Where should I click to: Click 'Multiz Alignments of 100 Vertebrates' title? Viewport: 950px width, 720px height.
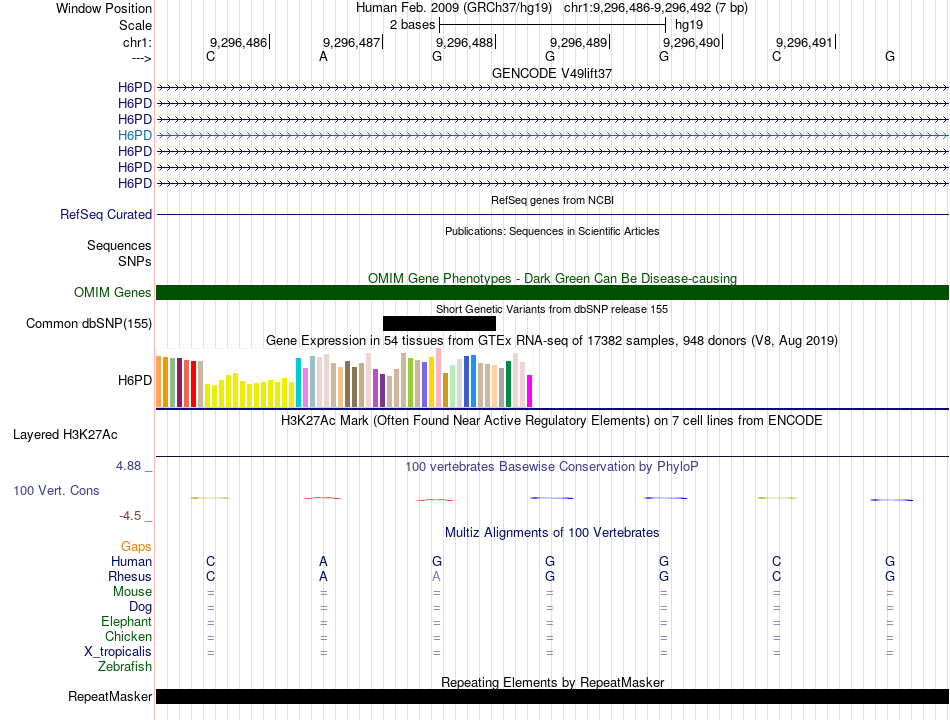(x=552, y=533)
